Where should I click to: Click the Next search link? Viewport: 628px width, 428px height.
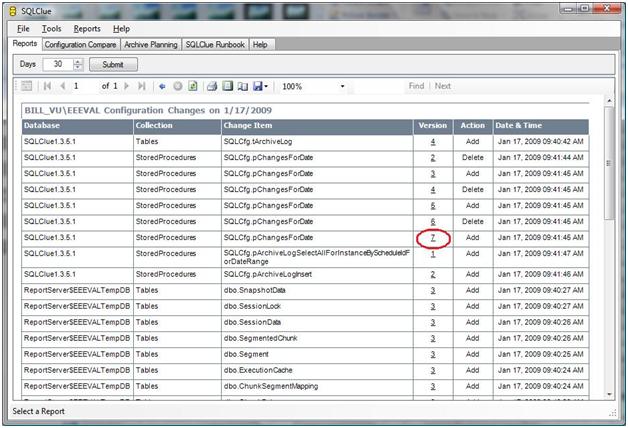(443, 86)
